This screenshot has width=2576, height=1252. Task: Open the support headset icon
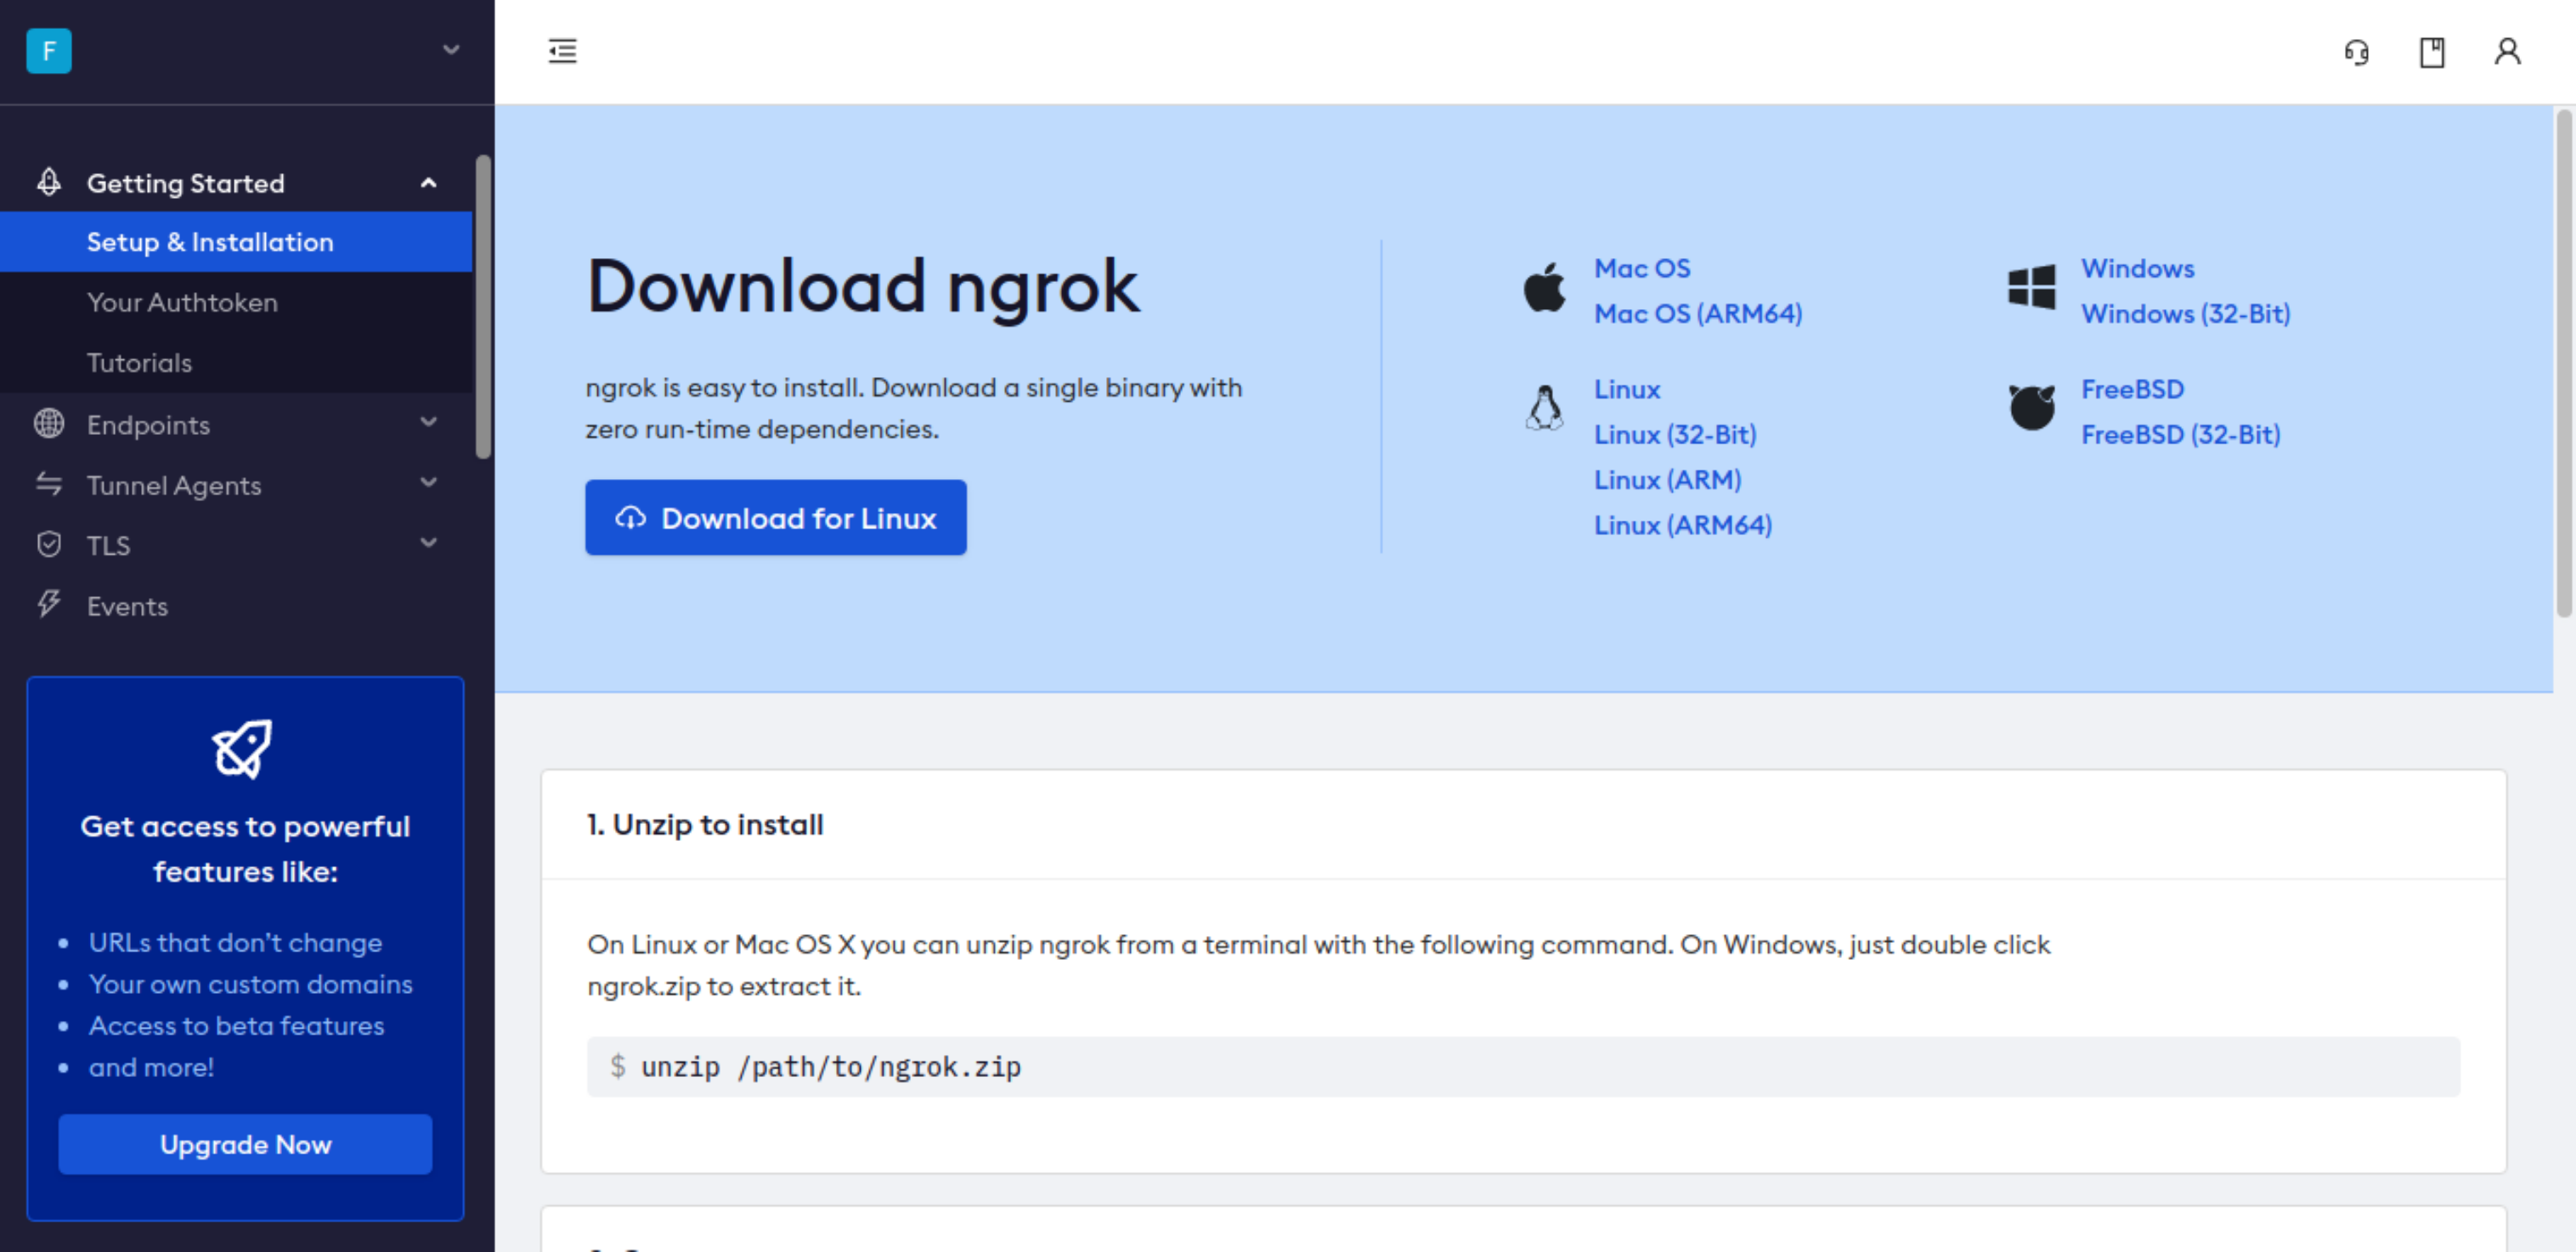2356,52
